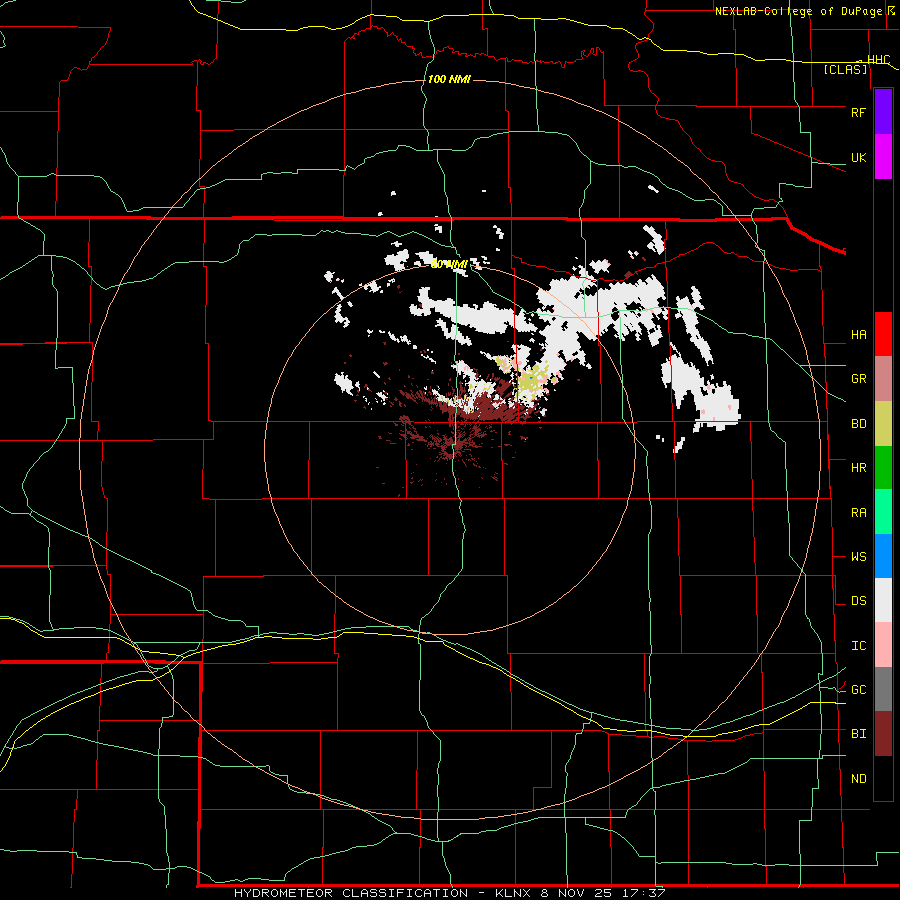Click the "UK" legend label text
The height and width of the screenshot is (900, 900).
tap(858, 157)
